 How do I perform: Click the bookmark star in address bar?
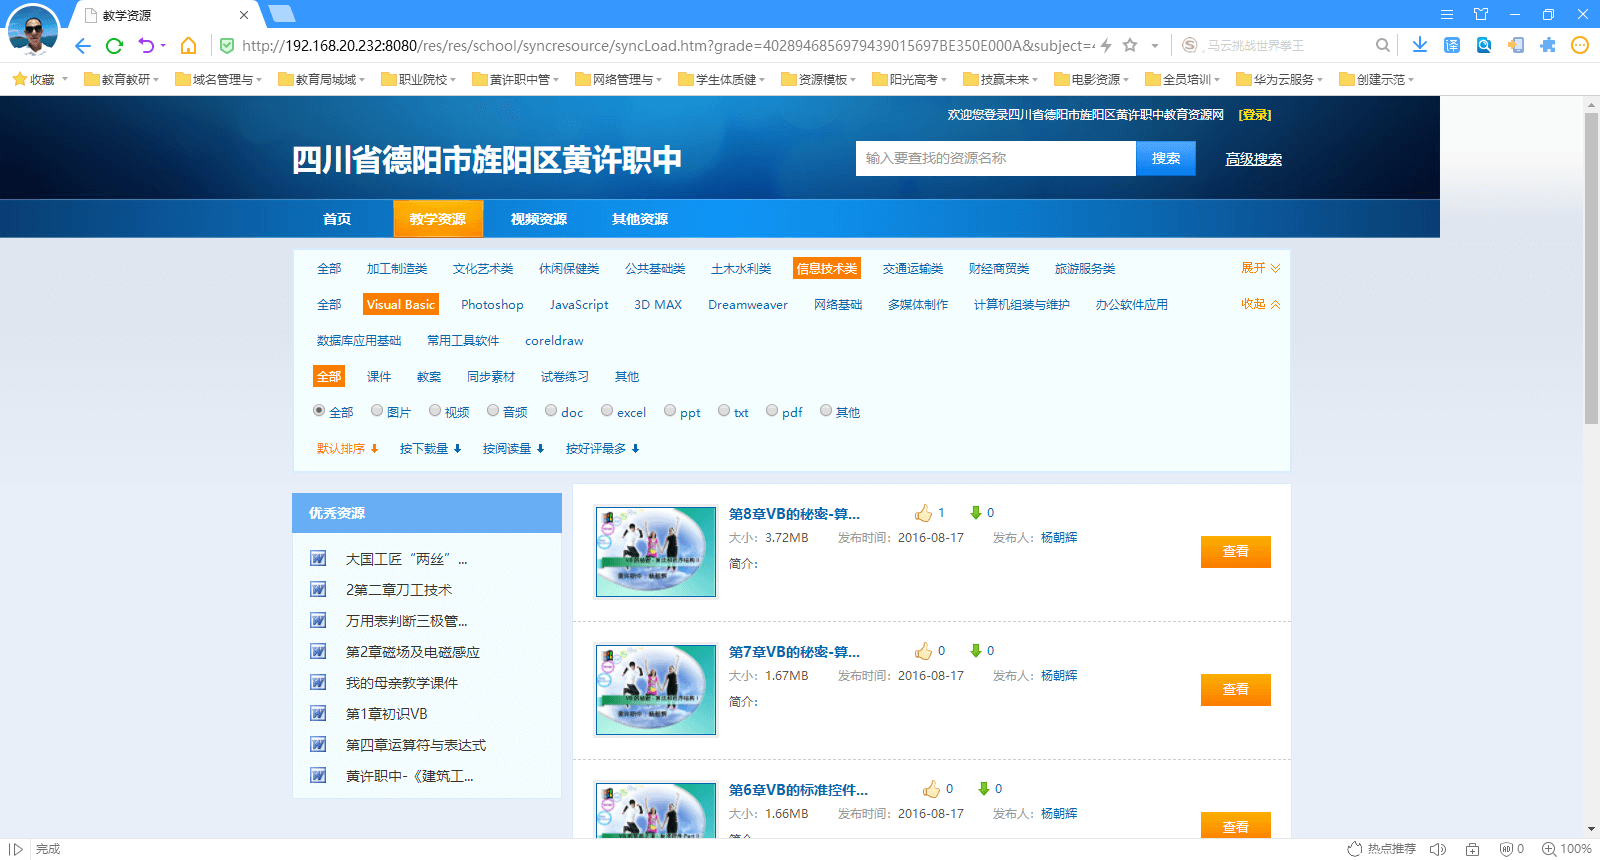pyautogui.click(x=1130, y=45)
